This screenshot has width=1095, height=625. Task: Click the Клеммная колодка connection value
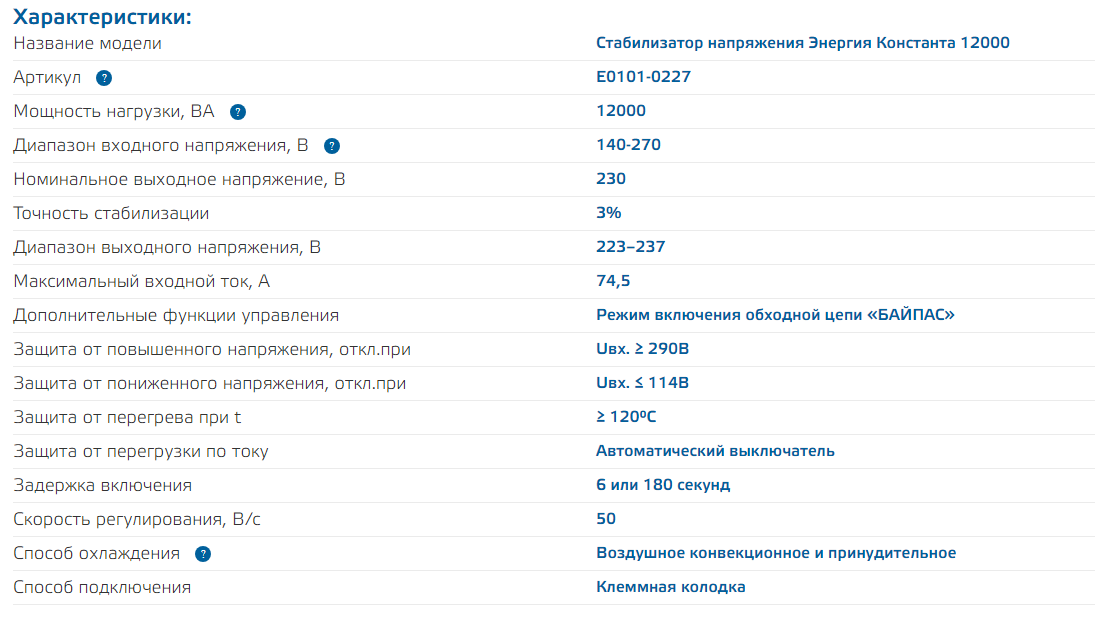(670, 587)
